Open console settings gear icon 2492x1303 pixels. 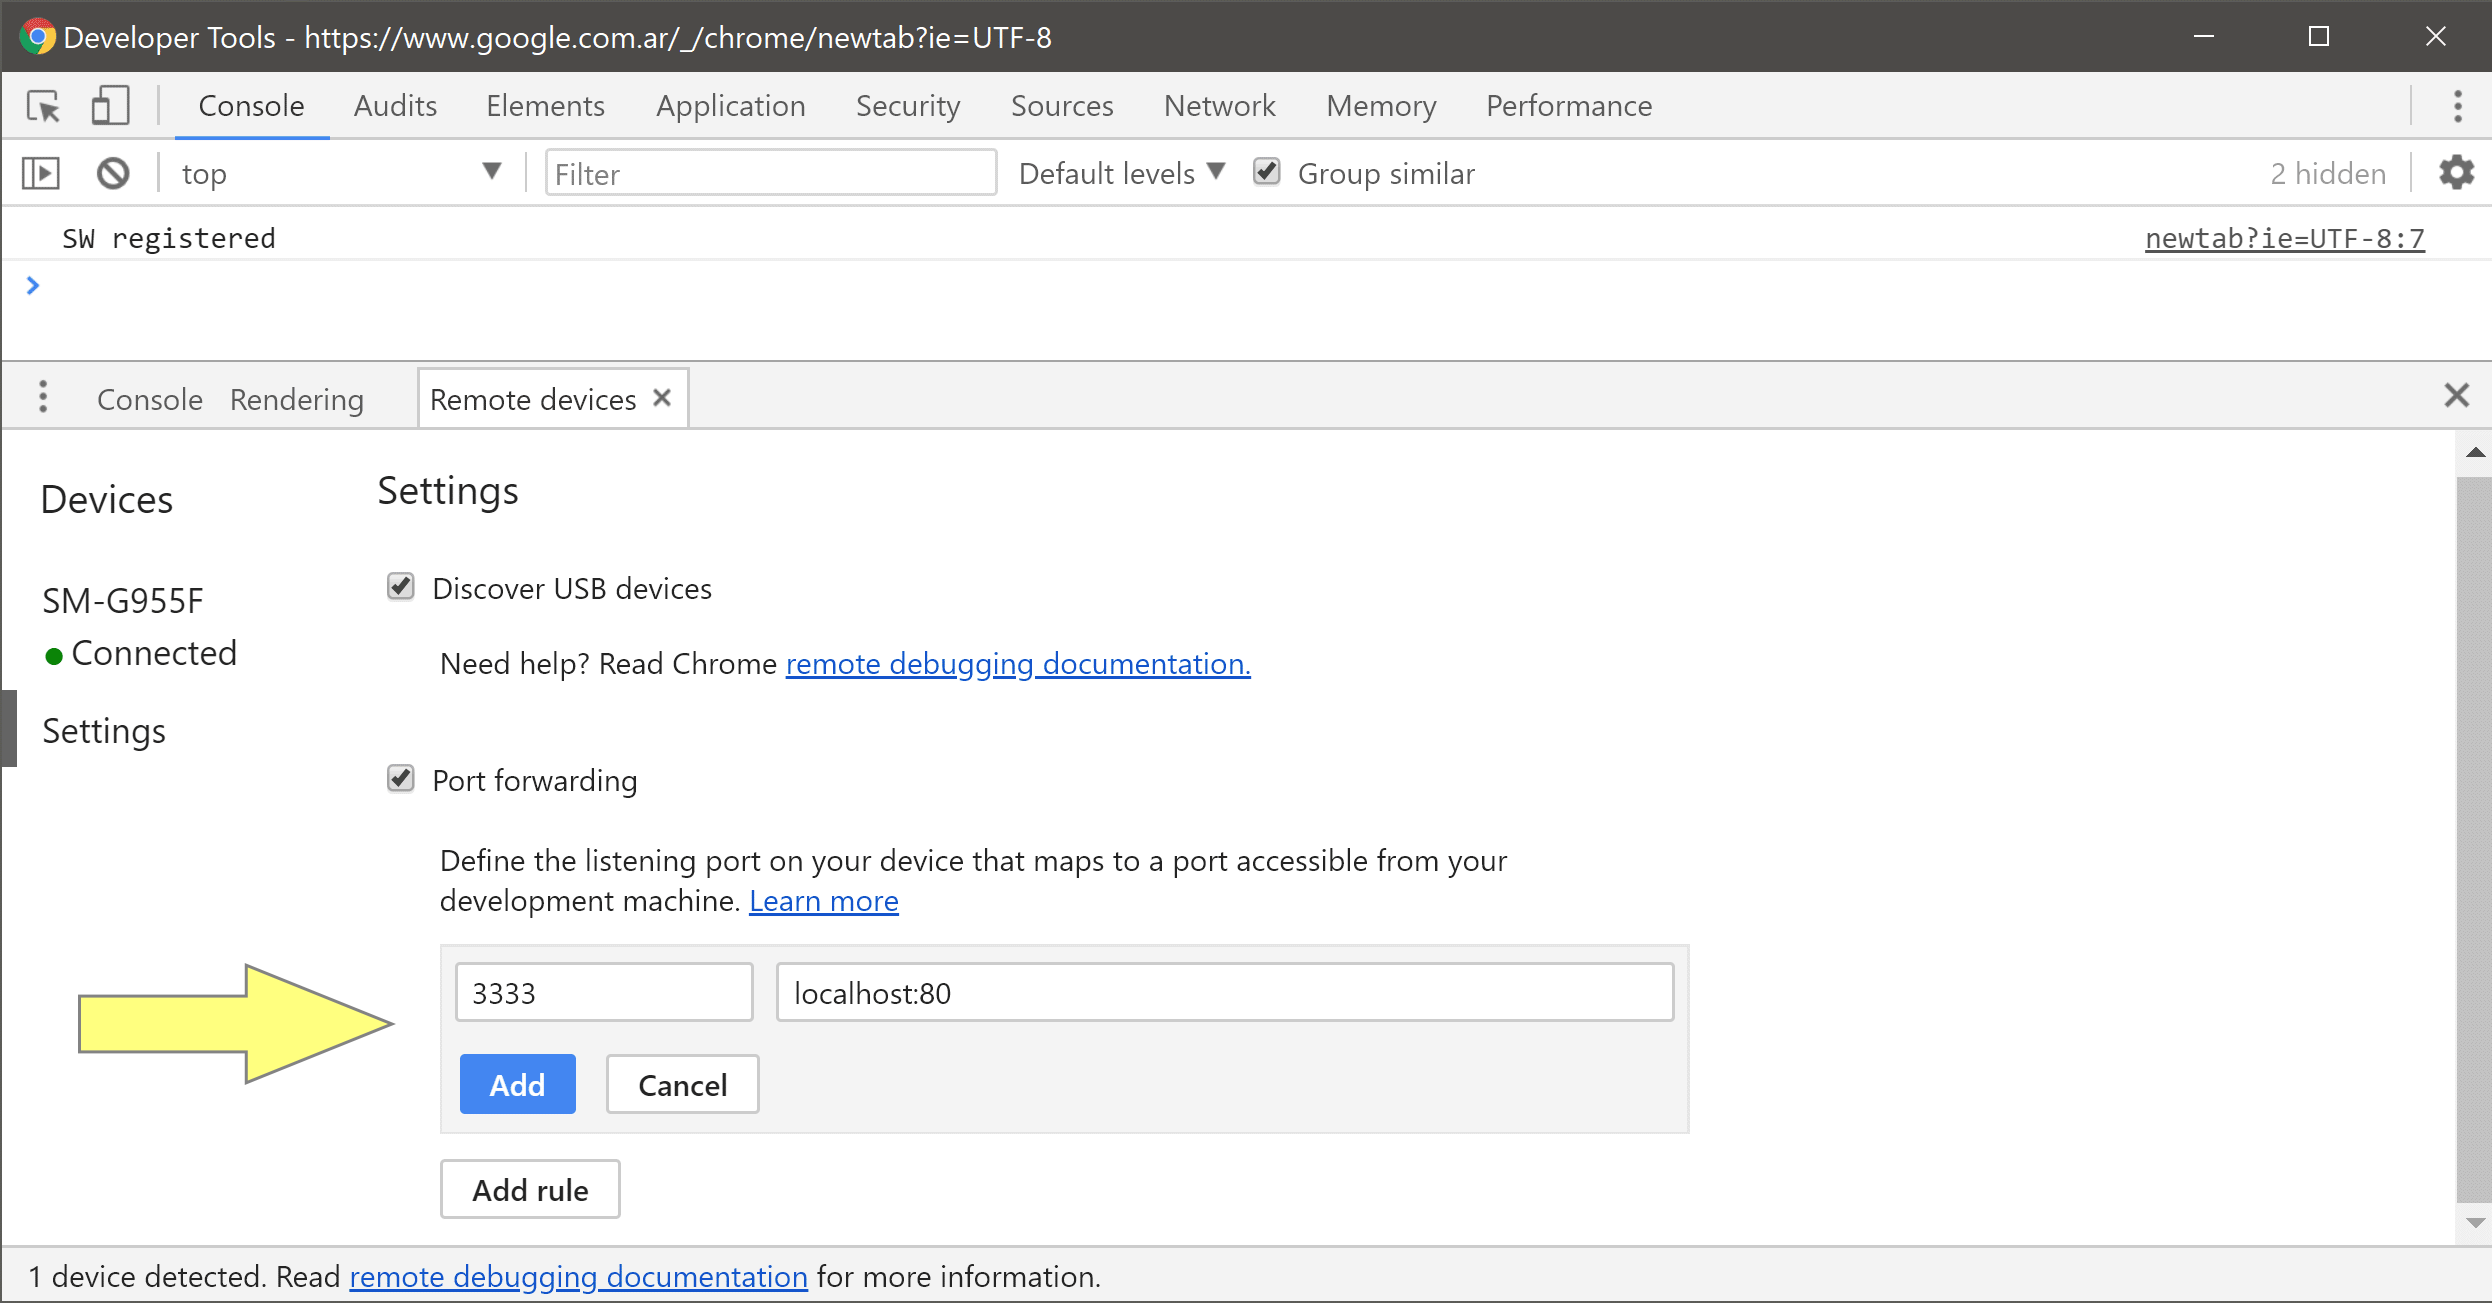pyautogui.click(x=2456, y=174)
